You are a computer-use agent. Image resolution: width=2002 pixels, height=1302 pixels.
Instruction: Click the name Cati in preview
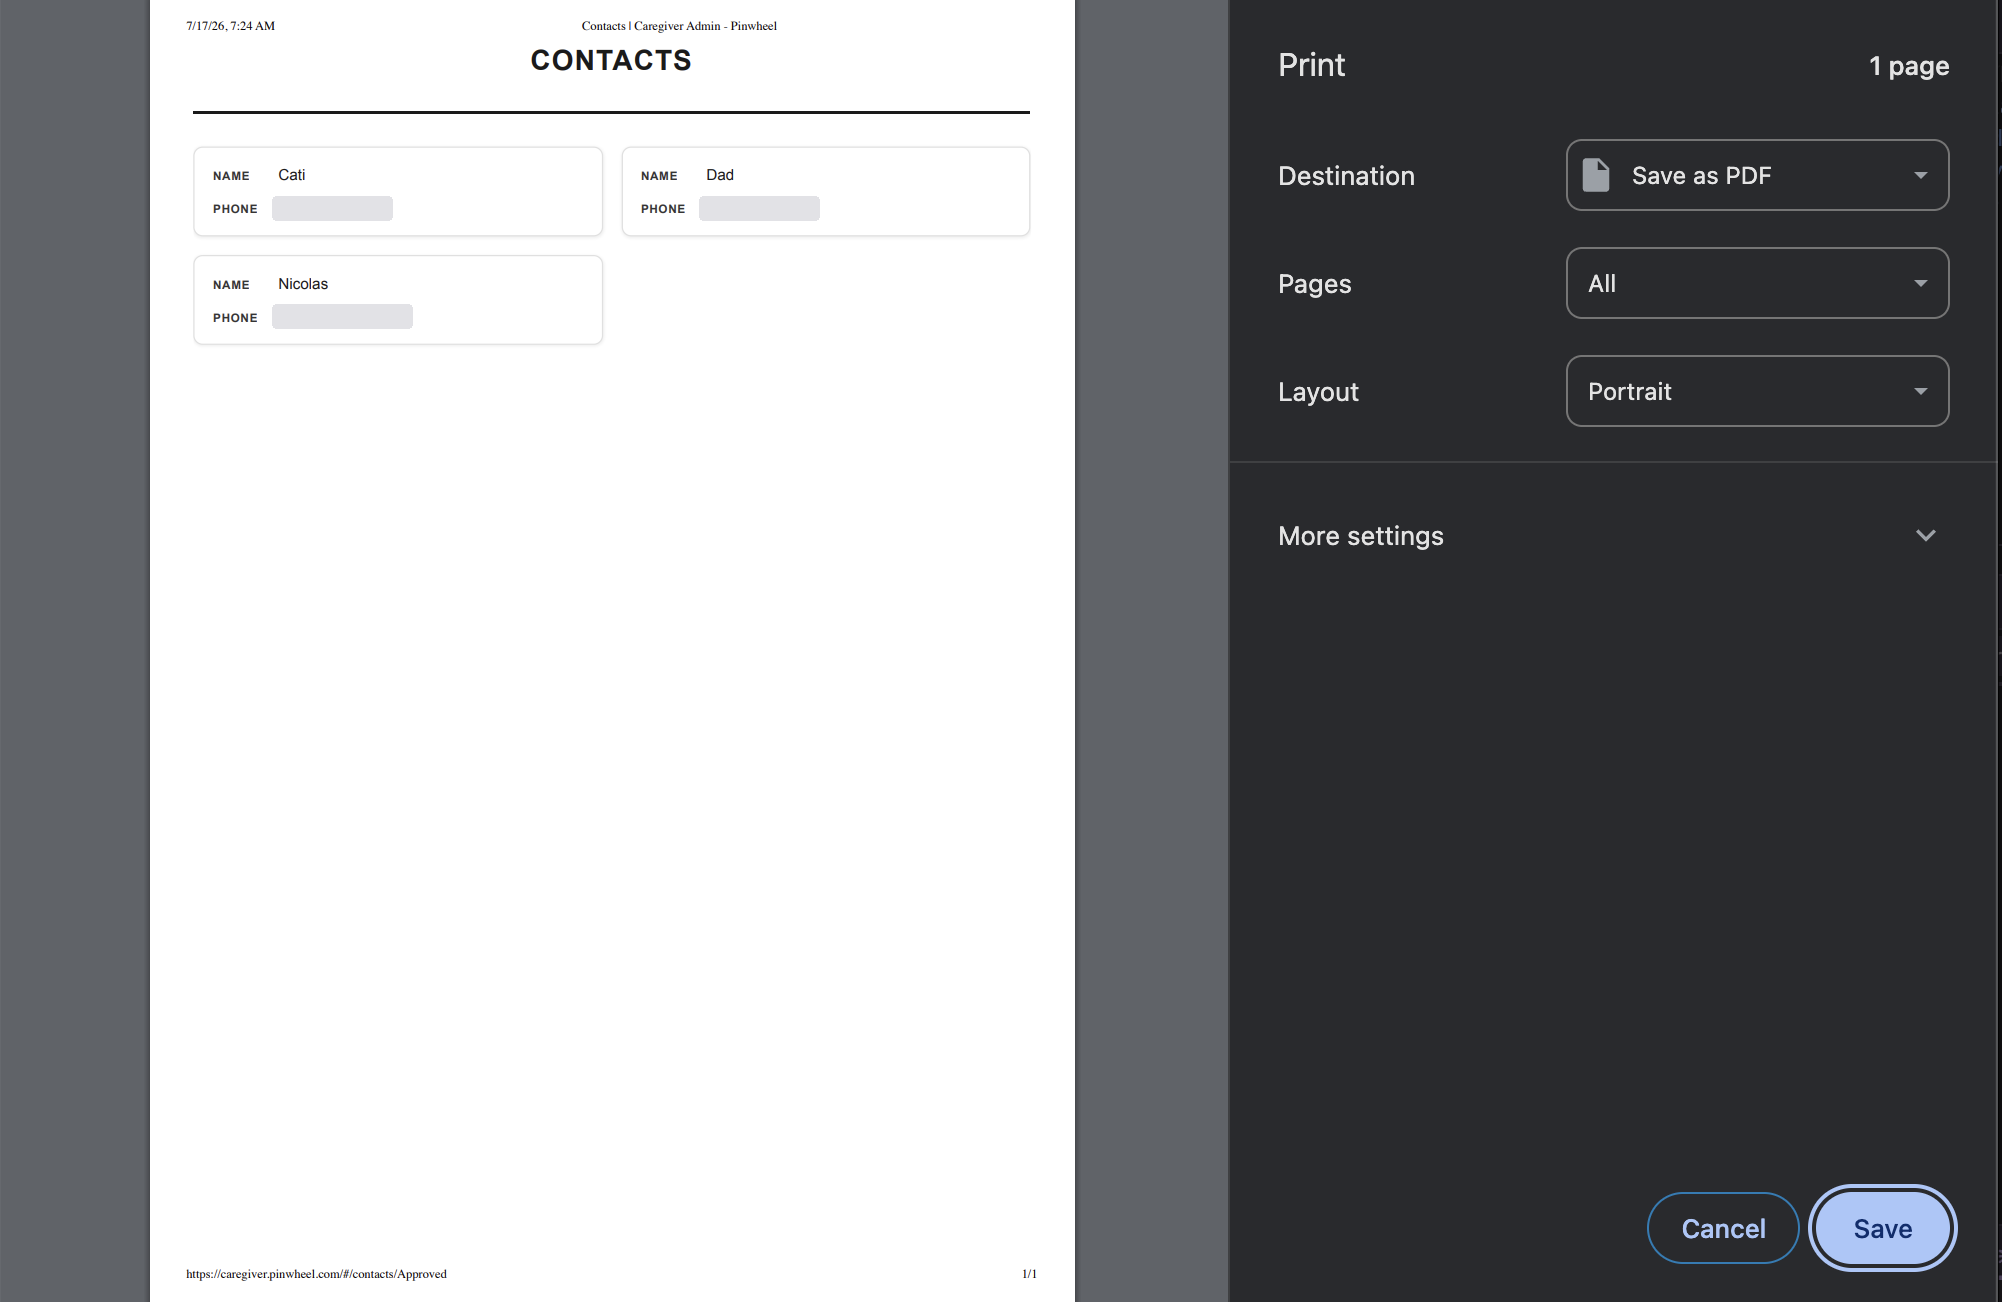pos(291,175)
